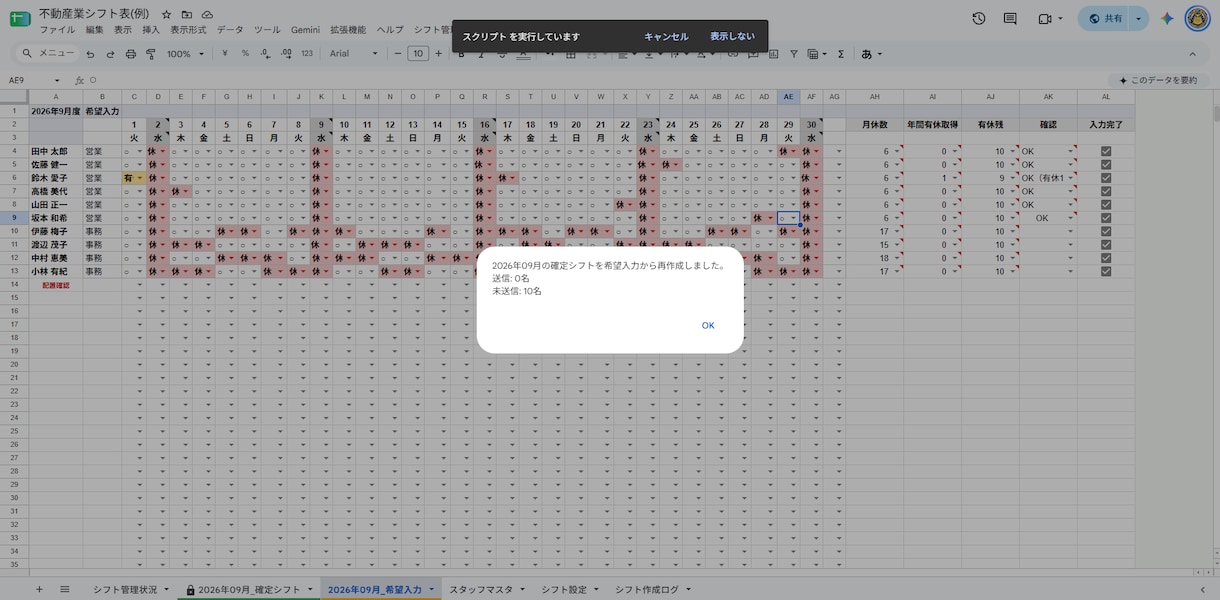Toggle 入力完了 checkbox for 渡辺 茂子
1220x600 pixels.
pos(1106,244)
